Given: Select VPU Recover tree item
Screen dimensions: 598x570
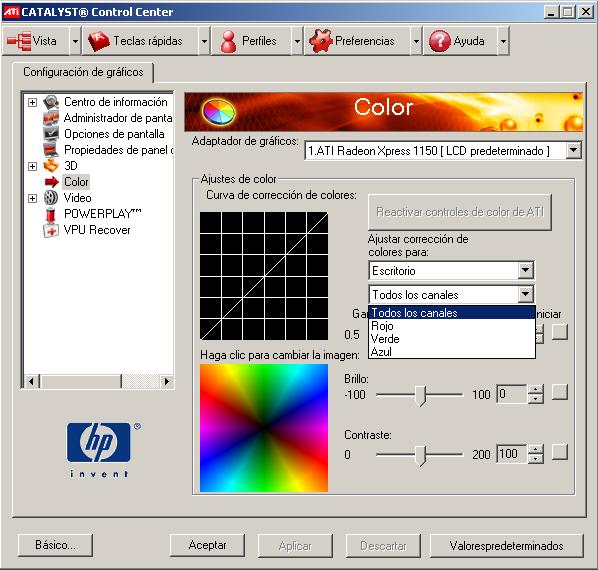Looking at the screenshot, I should [x=97, y=230].
